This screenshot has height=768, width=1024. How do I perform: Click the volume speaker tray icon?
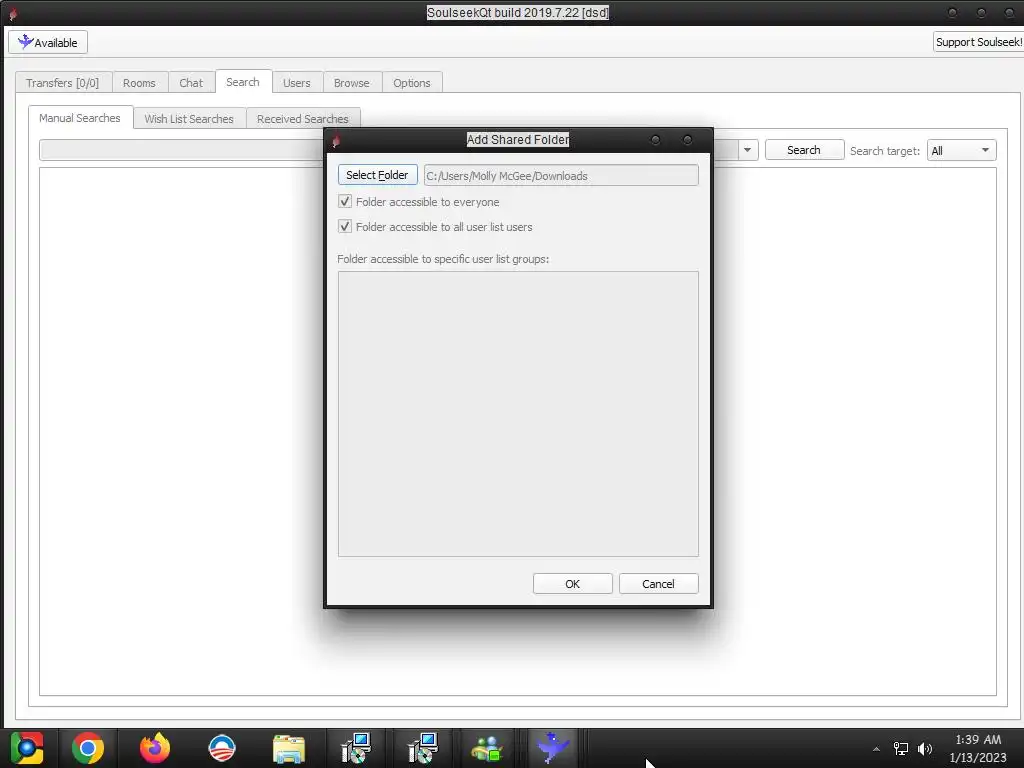pyautogui.click(x=925, y=749)
